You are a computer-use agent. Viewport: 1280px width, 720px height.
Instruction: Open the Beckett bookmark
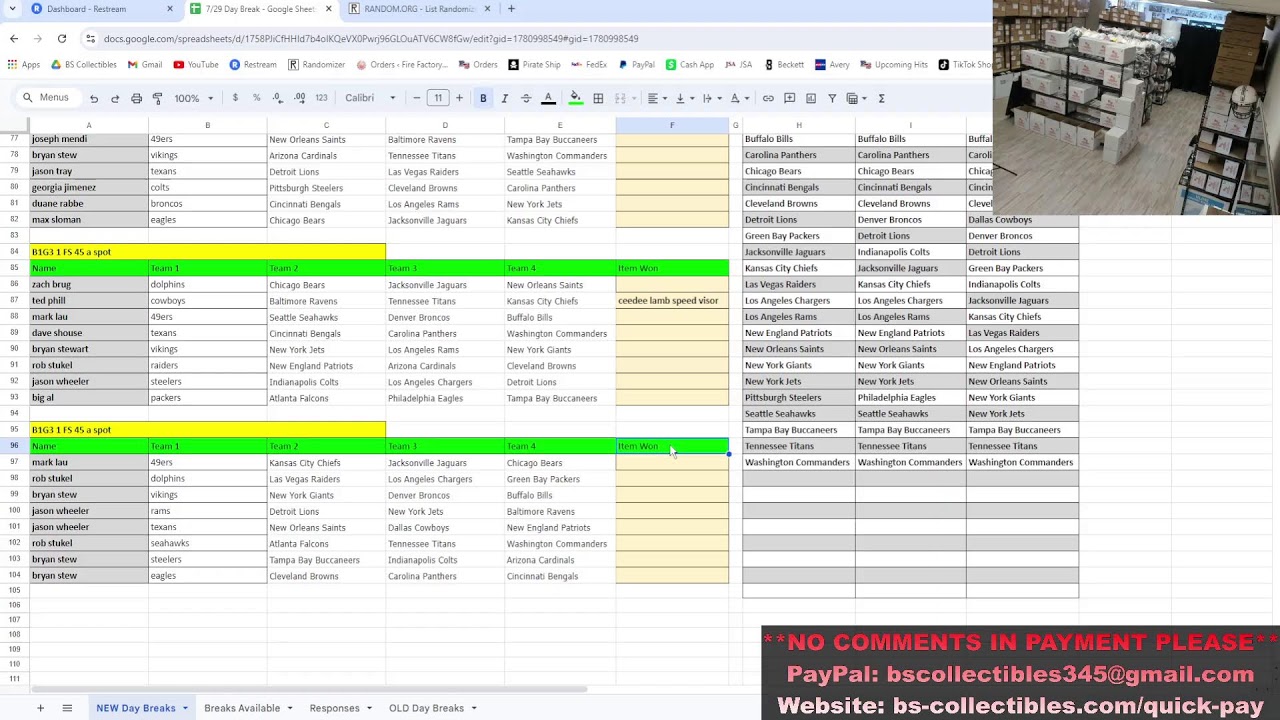(784, 65)
